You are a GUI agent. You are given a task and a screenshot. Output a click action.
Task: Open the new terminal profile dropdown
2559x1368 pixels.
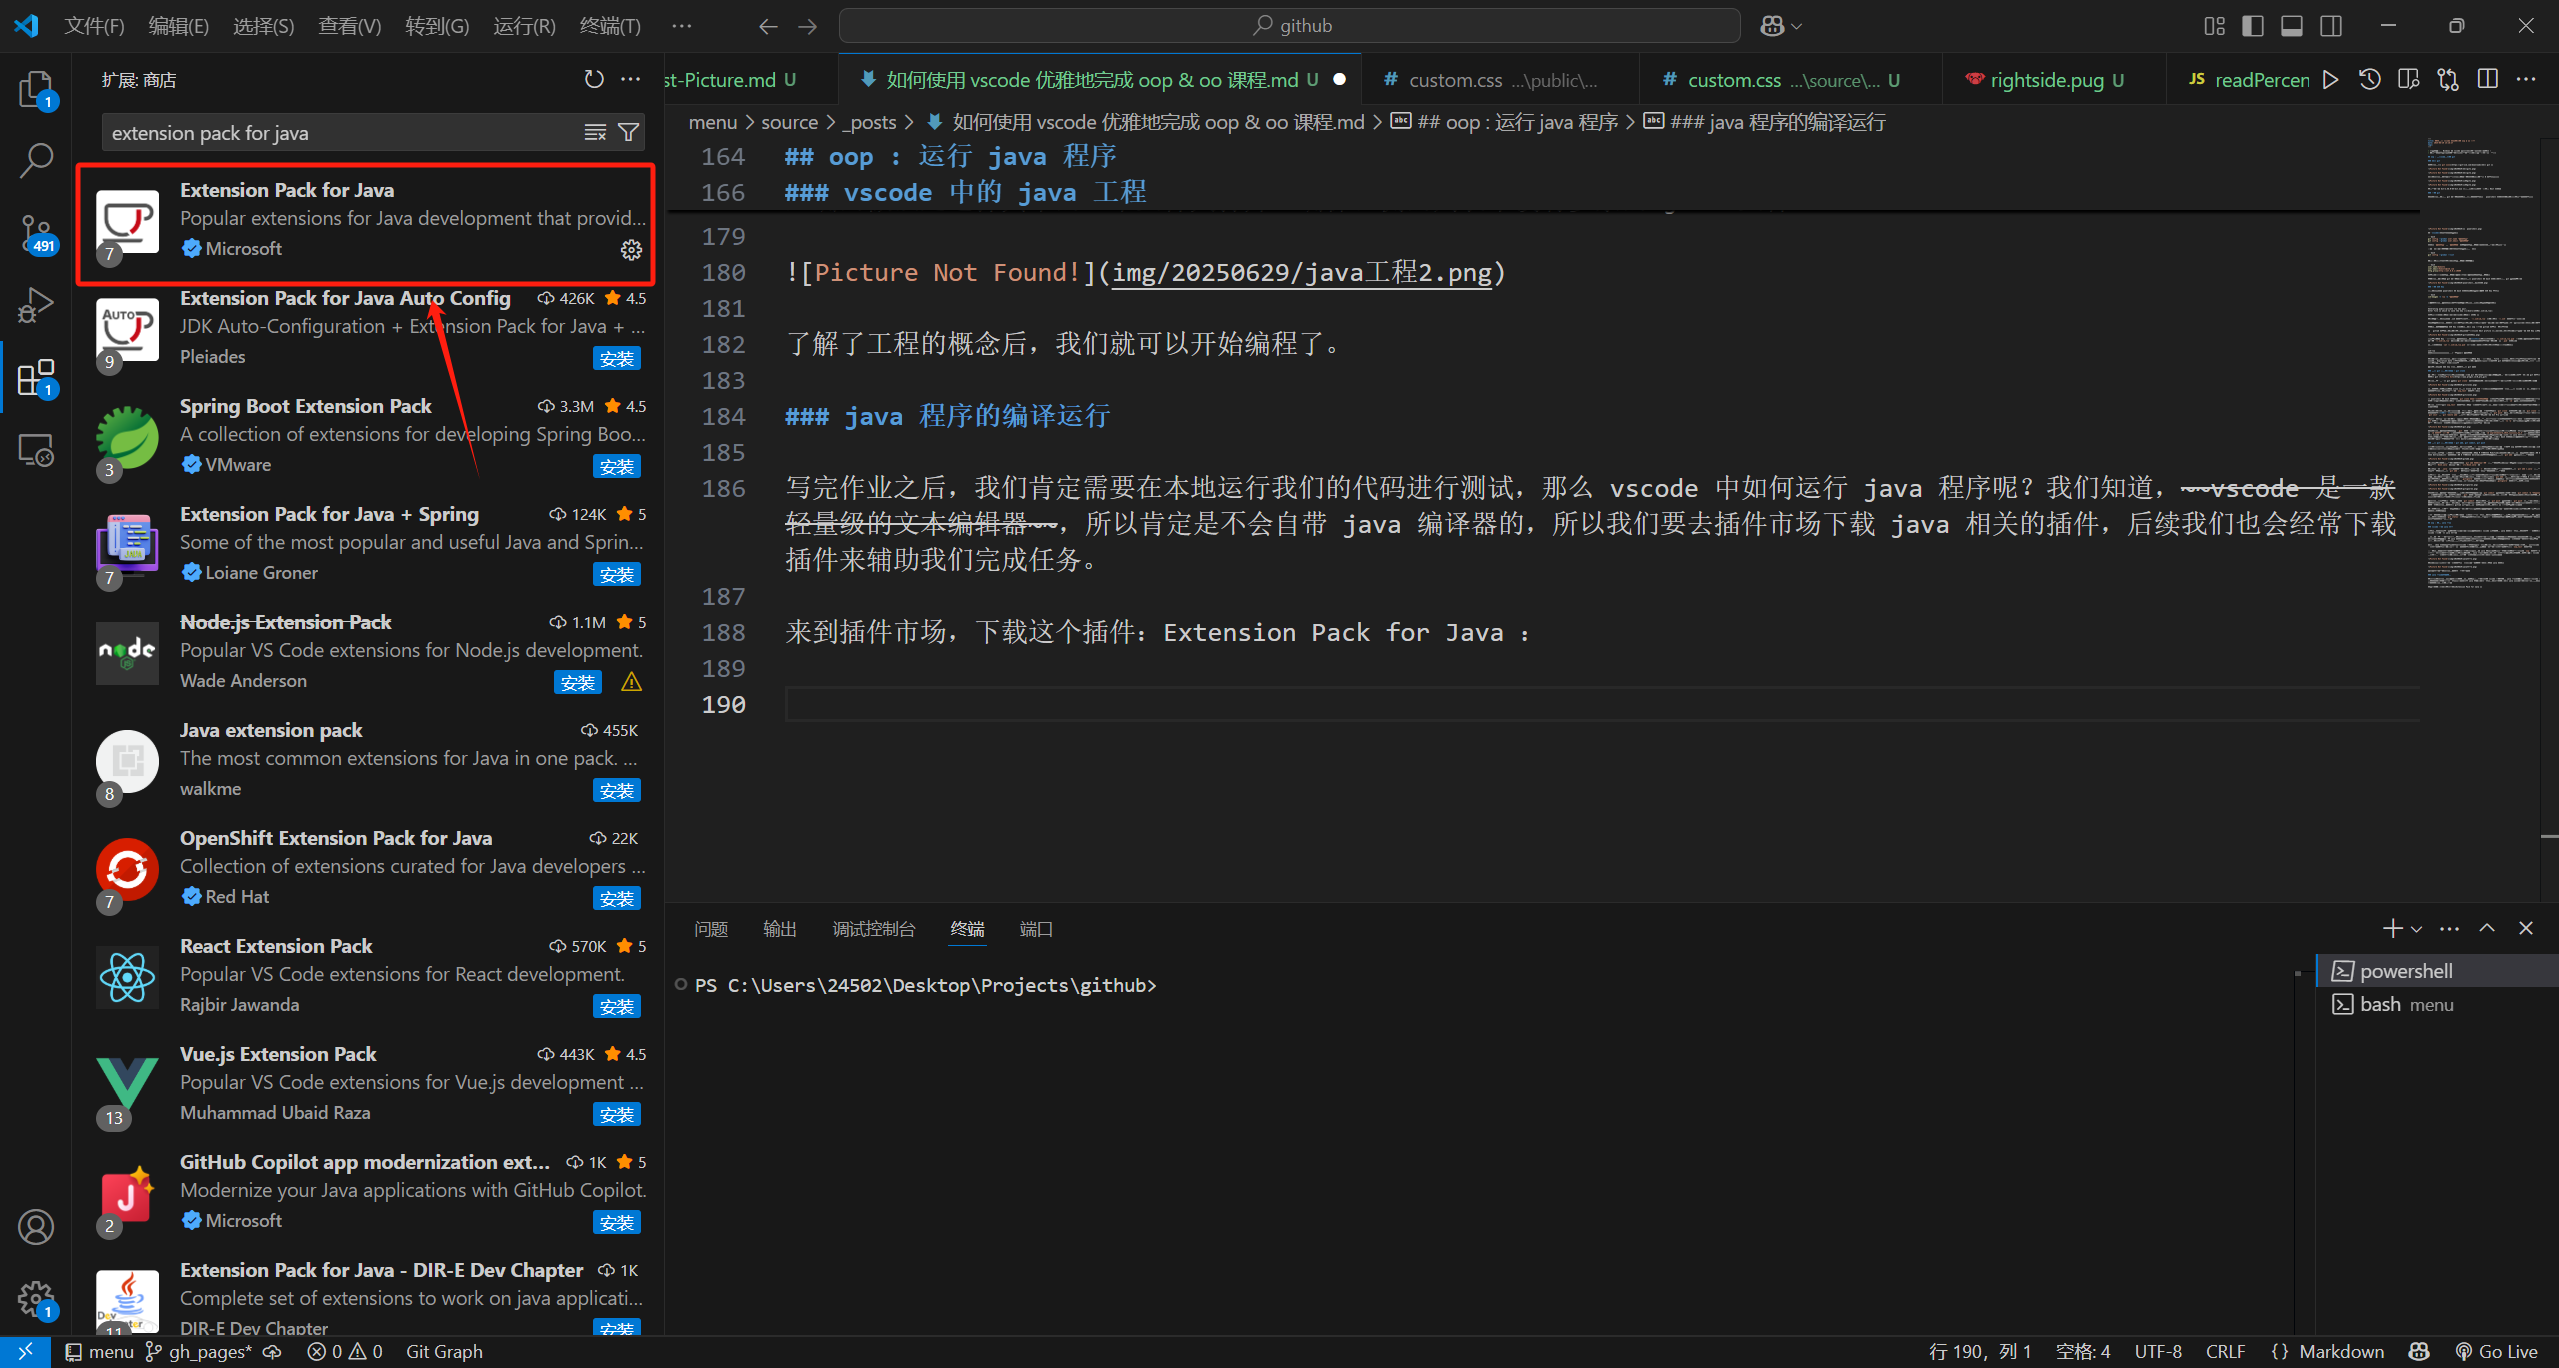(x=2417, y=929)
